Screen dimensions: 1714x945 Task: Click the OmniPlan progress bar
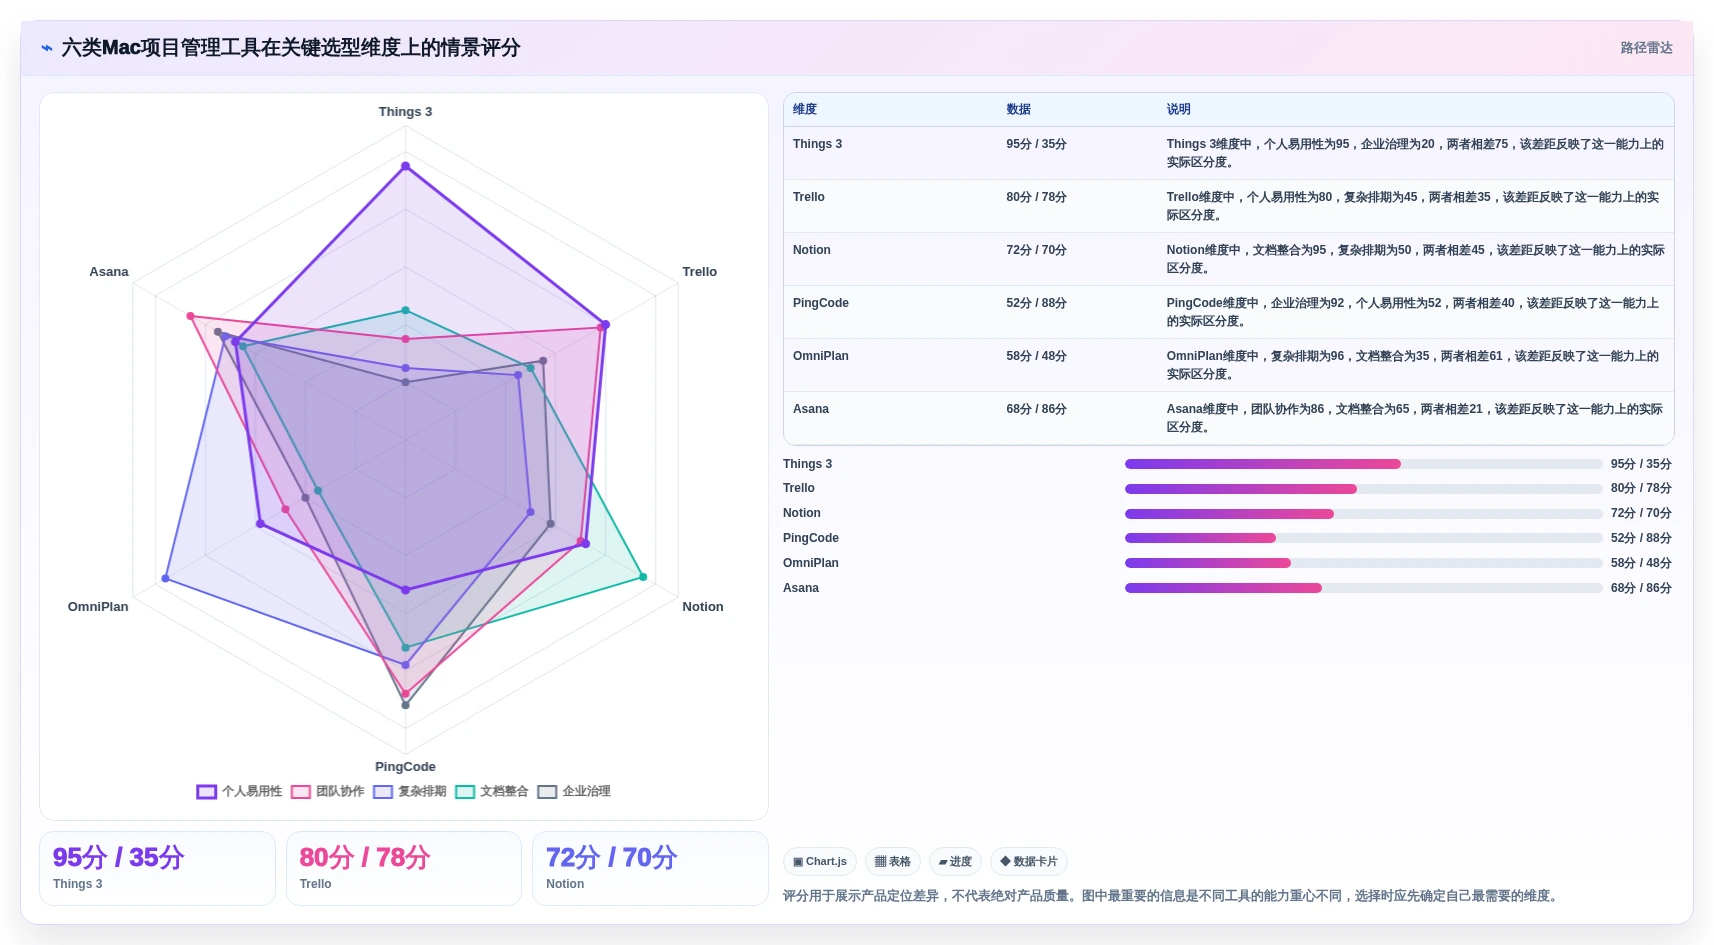coord(1363,563)
